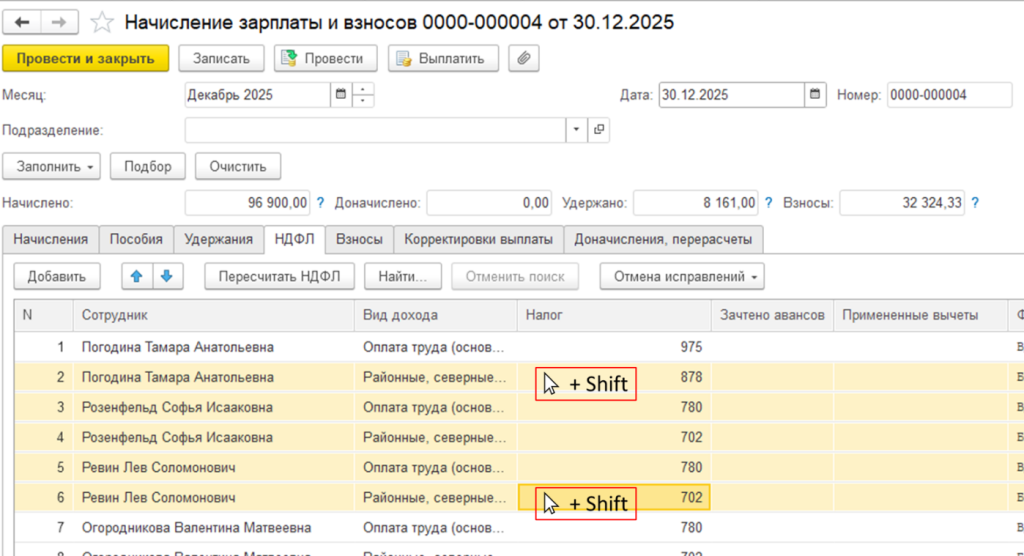Viewport: 1024px width, 556px height.
Task: Move row up with blue arrow
Action: (136, 276)
